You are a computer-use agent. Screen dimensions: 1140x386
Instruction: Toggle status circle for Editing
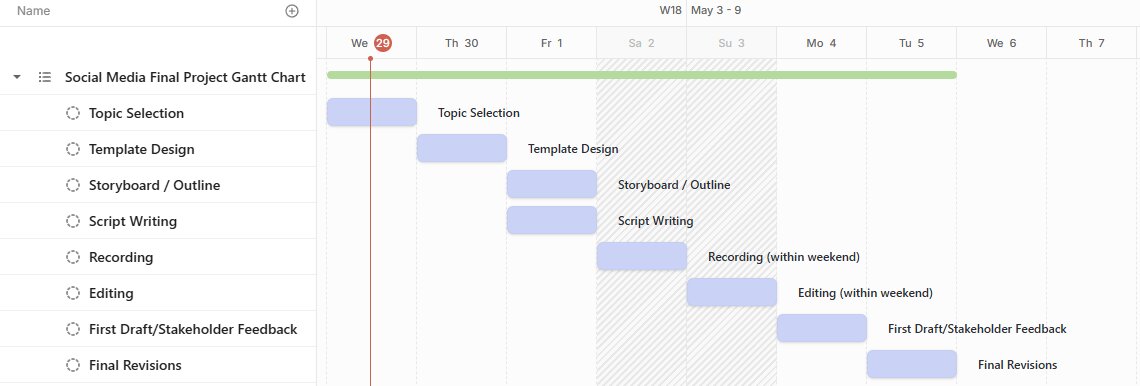coord(73,293)
